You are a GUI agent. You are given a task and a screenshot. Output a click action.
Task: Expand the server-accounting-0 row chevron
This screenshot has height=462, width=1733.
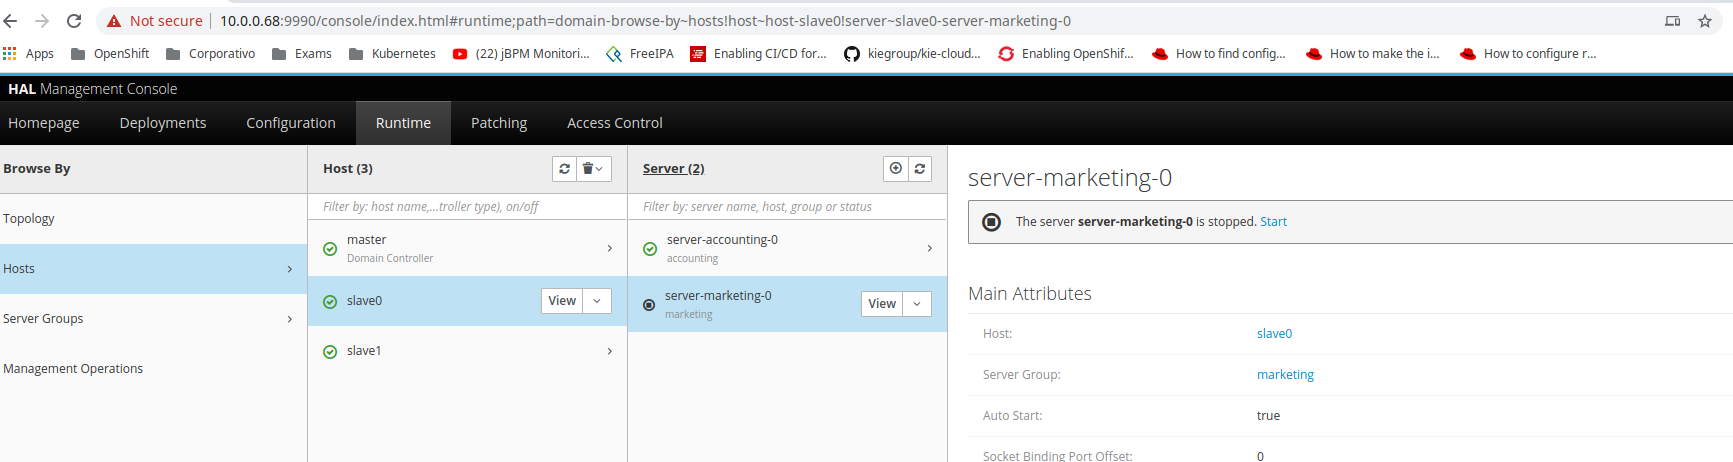pos(930,248)
